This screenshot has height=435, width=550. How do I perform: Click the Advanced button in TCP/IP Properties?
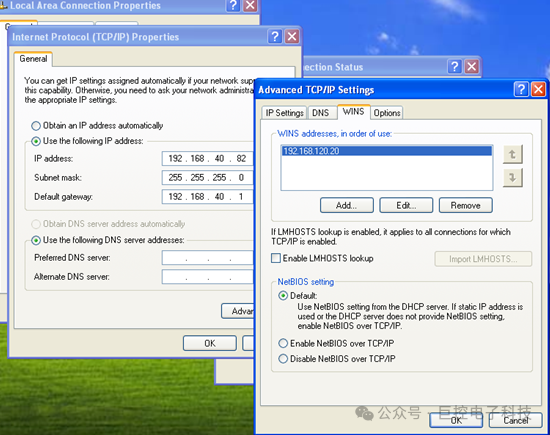[237, 311]
